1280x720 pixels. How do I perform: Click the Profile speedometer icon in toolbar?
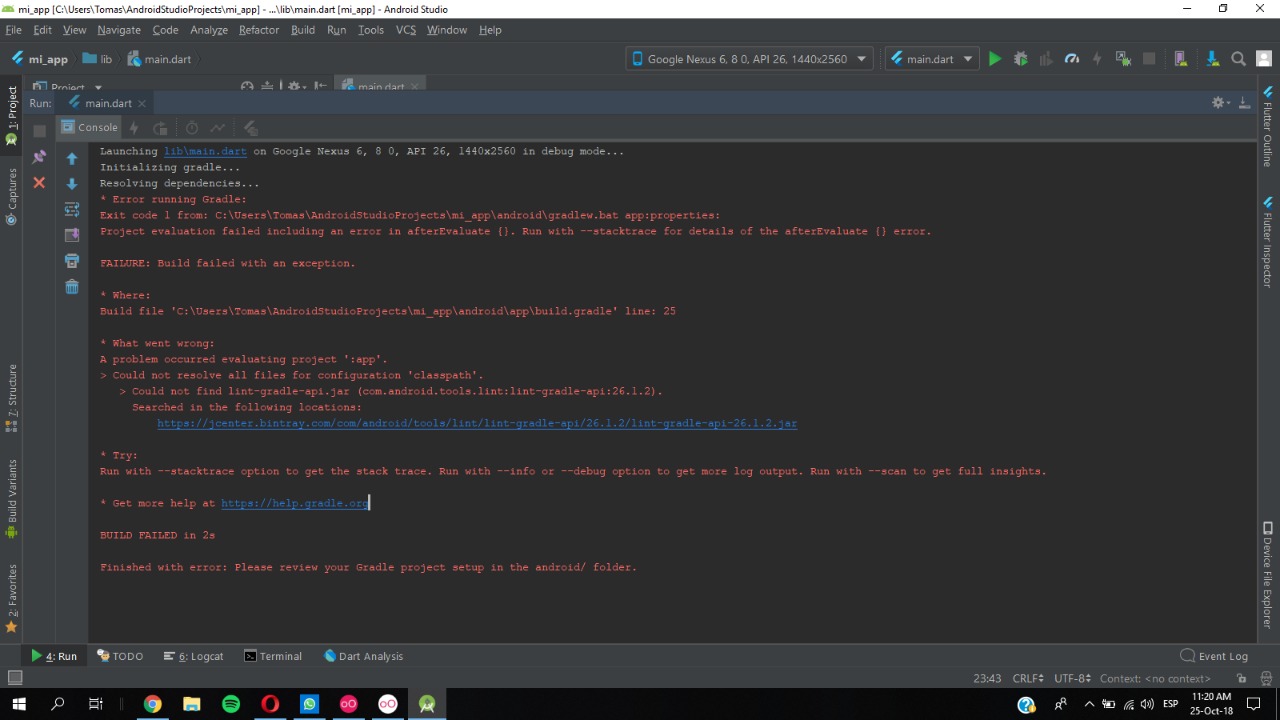click(x=1072, y=59)
